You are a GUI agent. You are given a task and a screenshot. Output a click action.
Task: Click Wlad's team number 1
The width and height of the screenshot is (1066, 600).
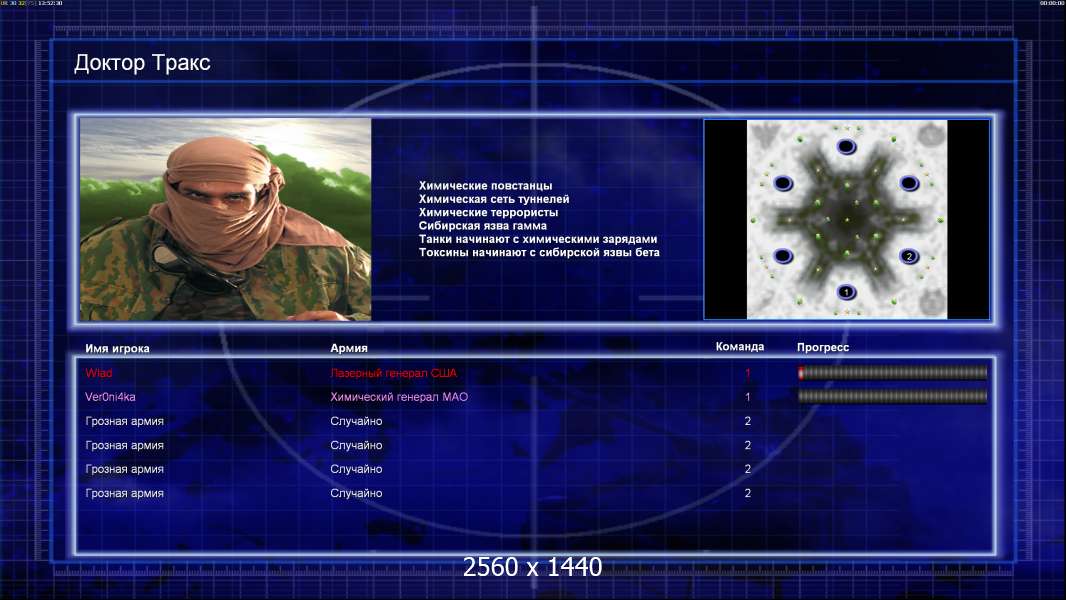point(747,373)
